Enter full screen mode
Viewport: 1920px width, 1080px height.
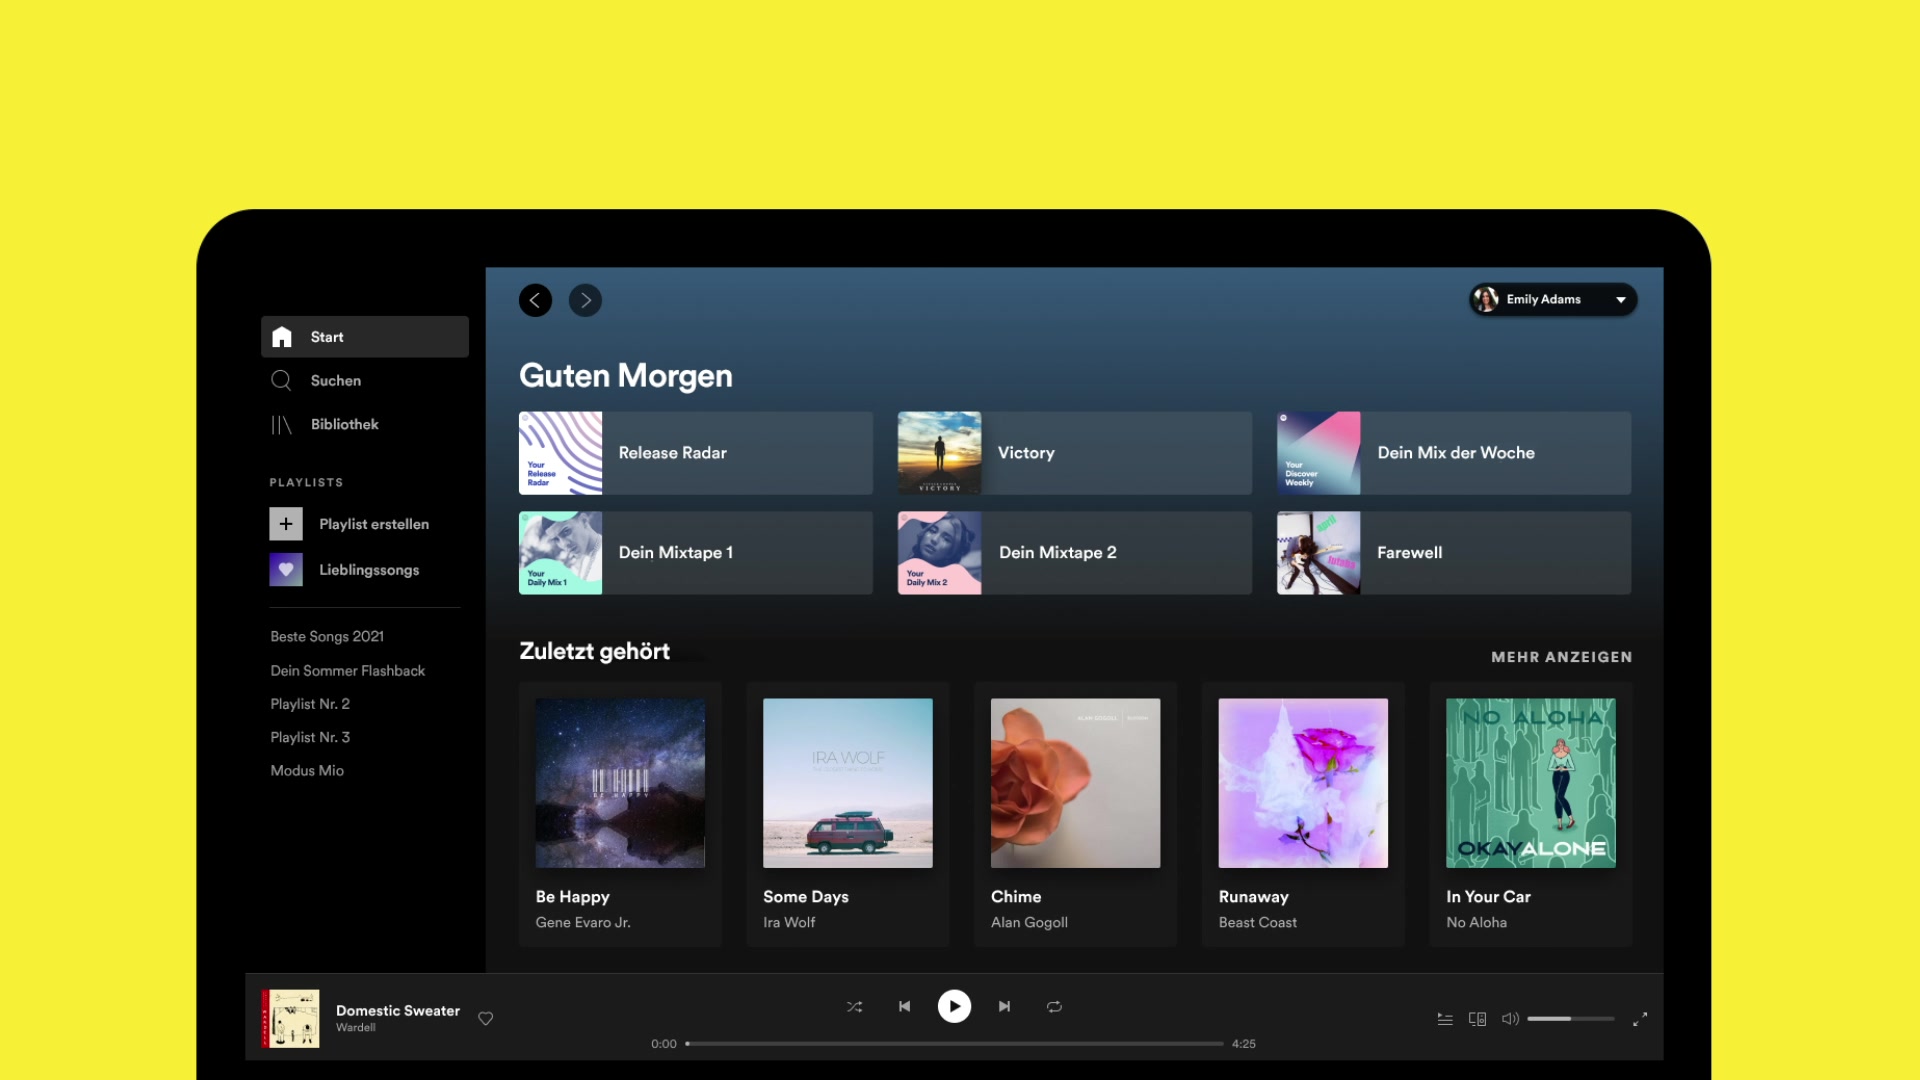coord(1640,1019)
